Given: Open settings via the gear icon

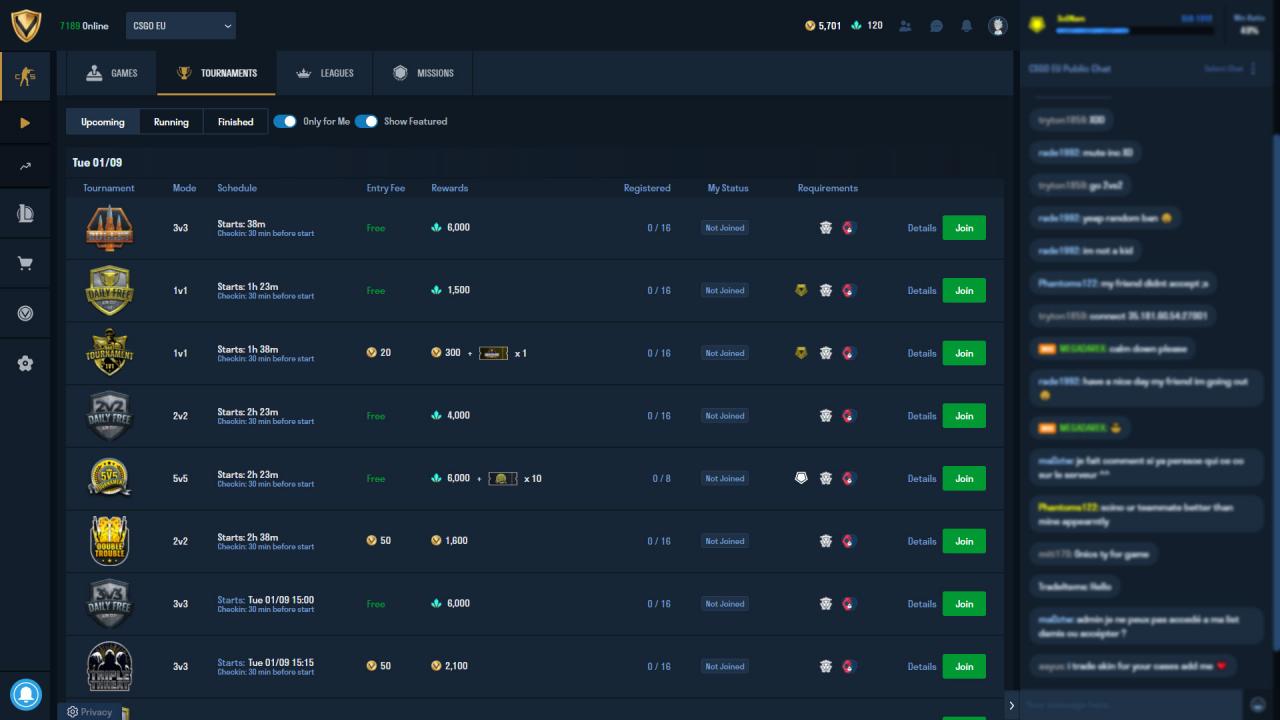Looking at the screenshot, I should pos(25,363).
